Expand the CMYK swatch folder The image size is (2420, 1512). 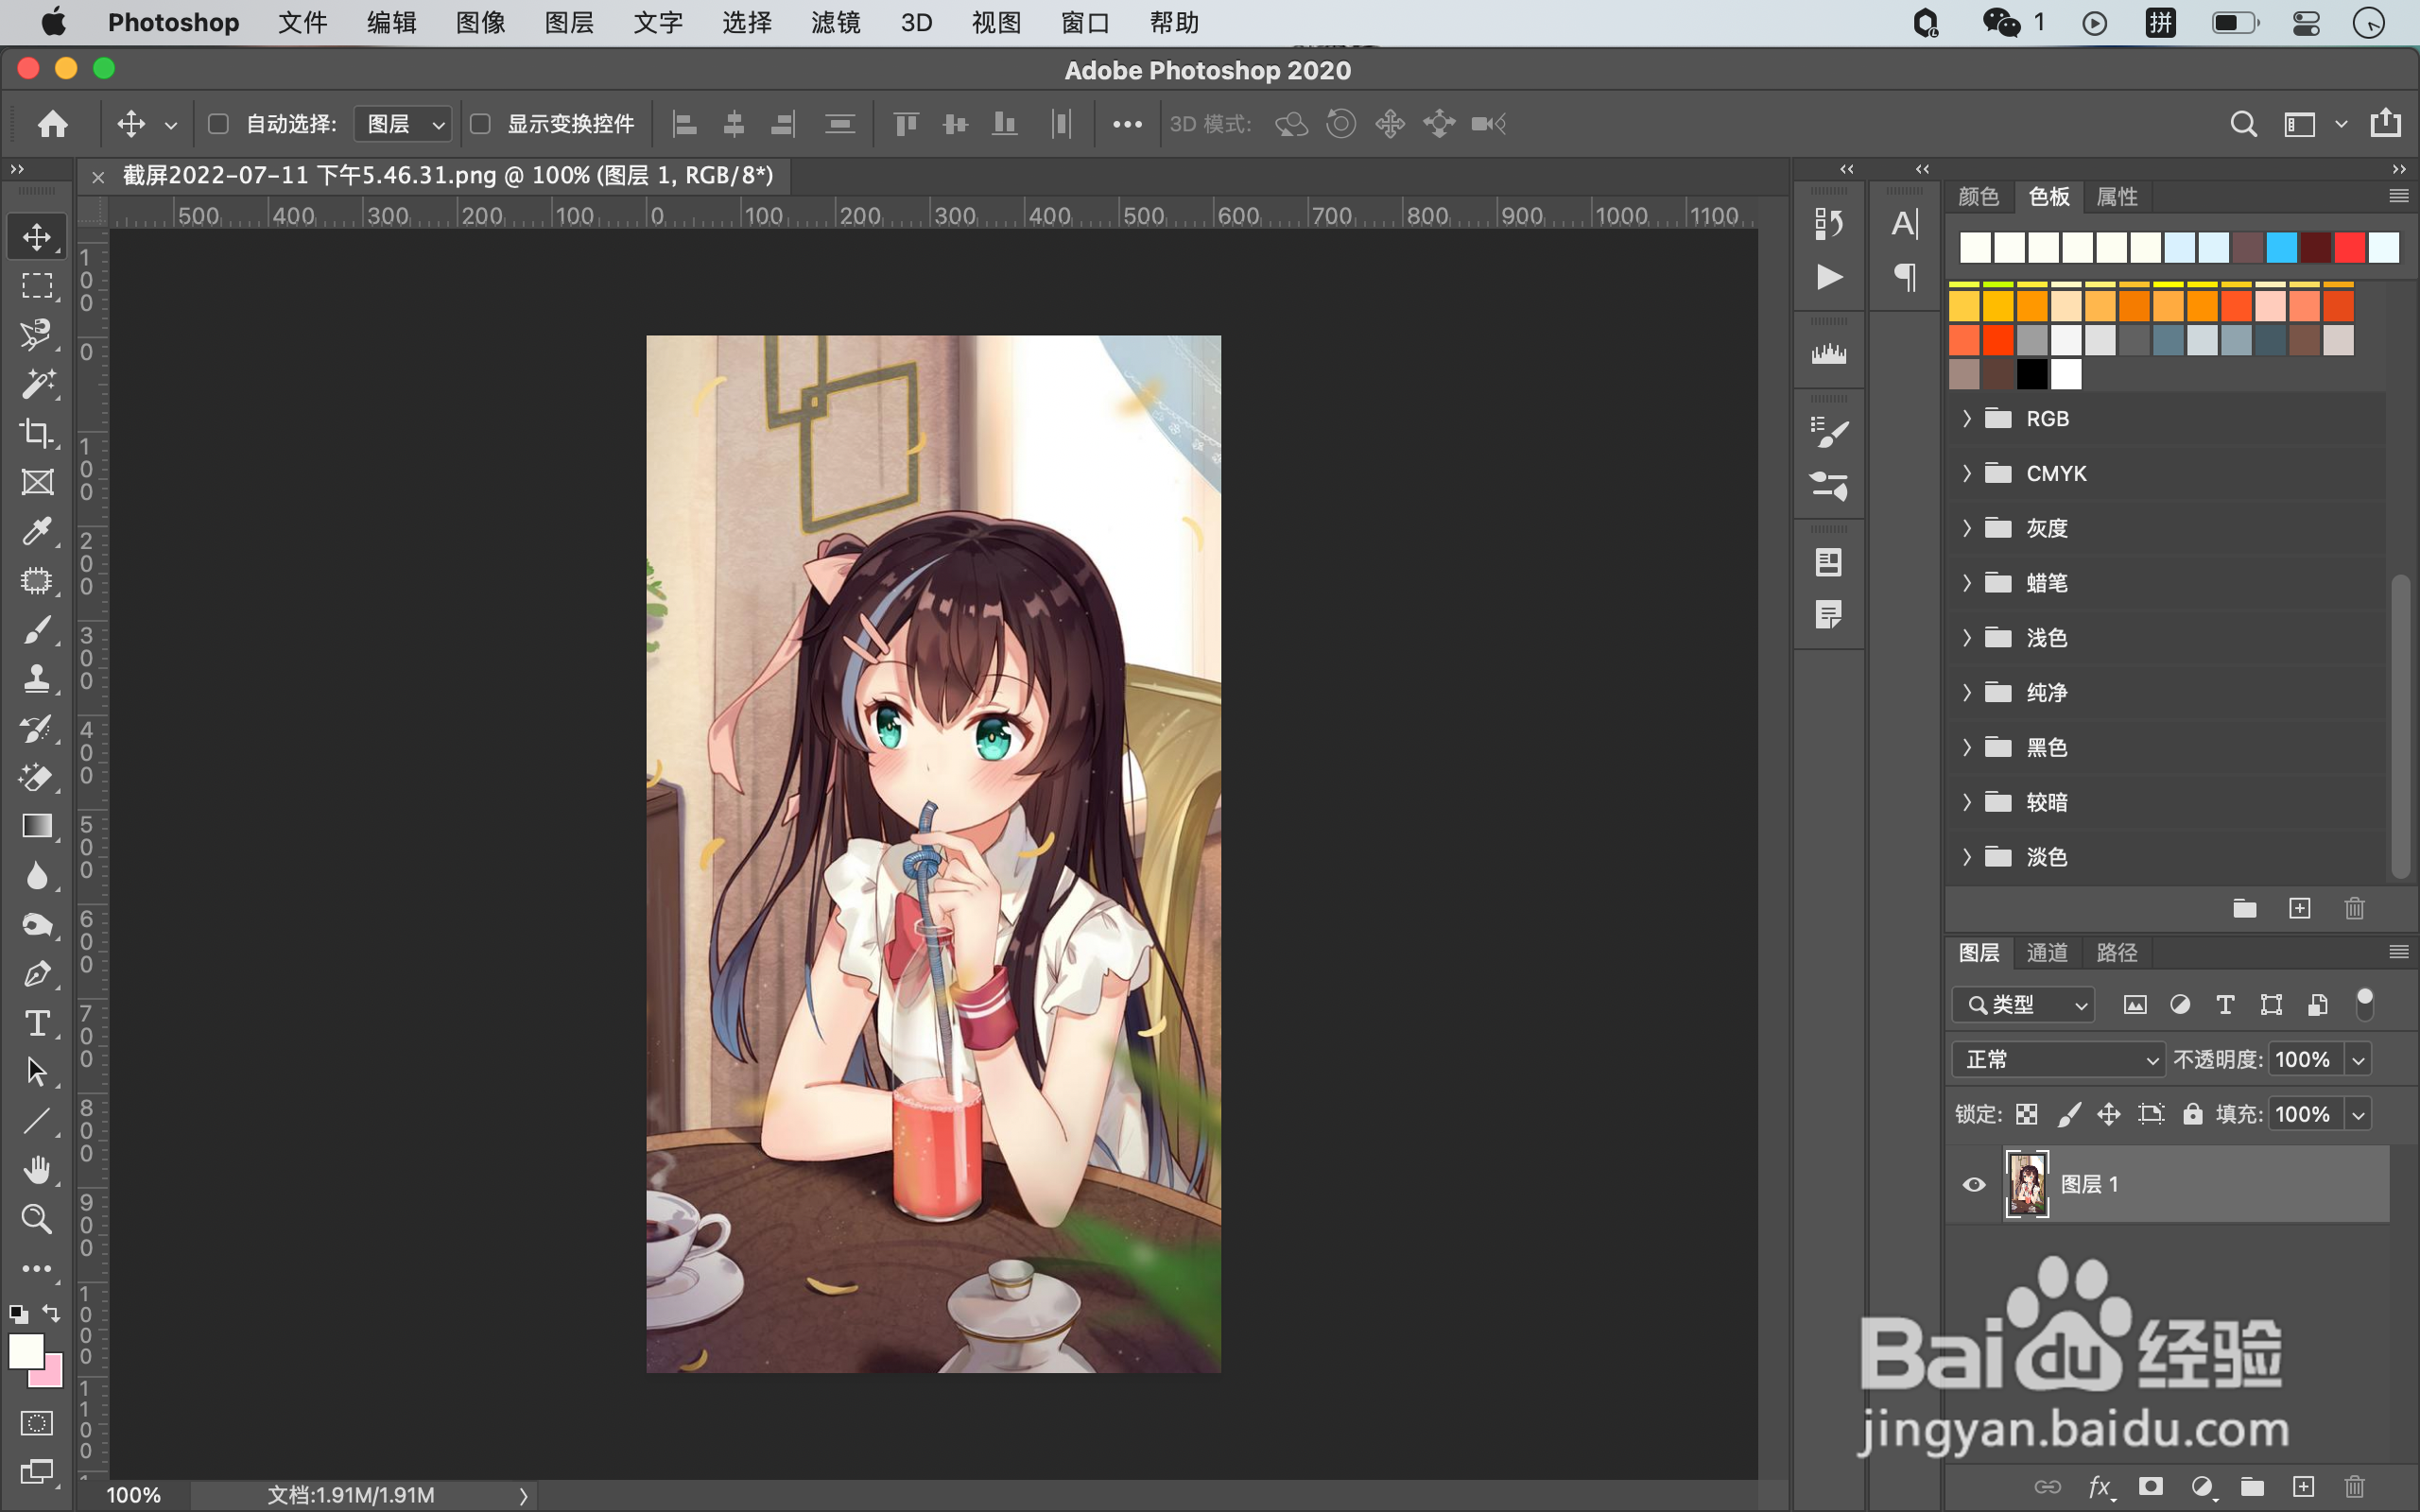click(1966, 474)
